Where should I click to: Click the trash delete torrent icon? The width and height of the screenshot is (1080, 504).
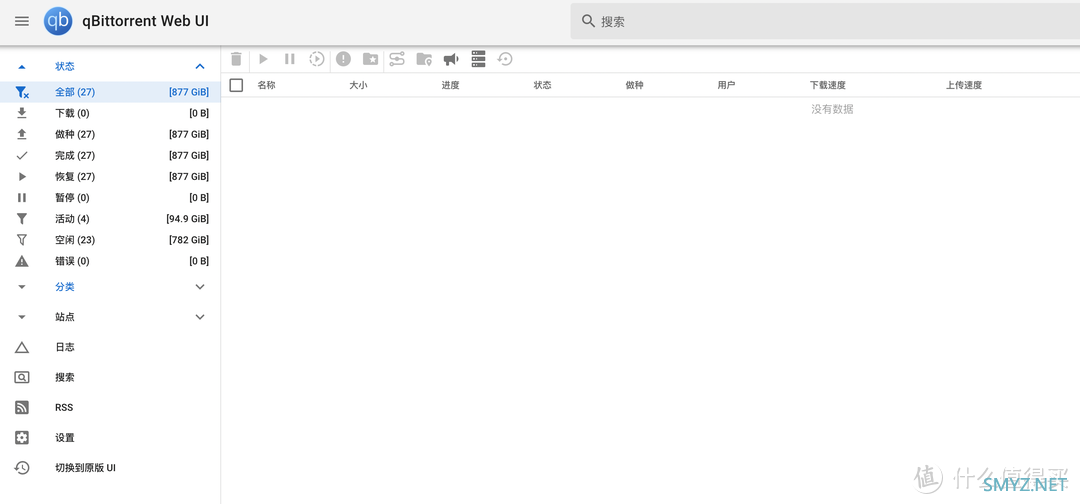pos(236,59)
